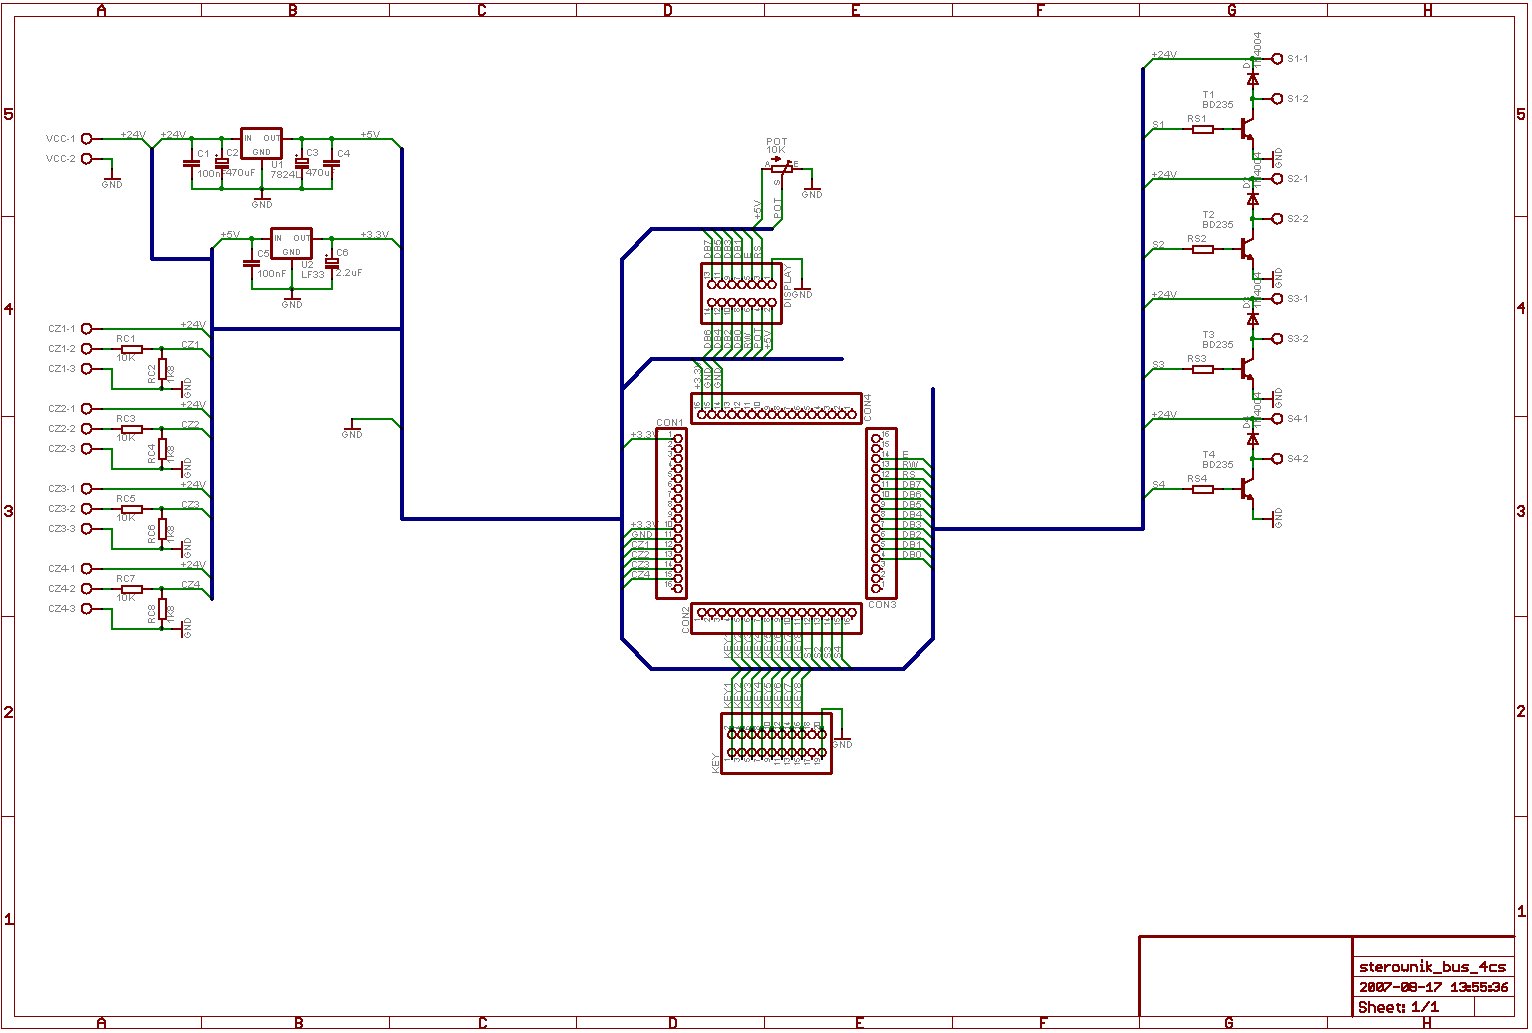Click the U1 7824 voltage regulator
Image resolution: width=1532 pixels, height=1033 pixels.
[261, 143]
